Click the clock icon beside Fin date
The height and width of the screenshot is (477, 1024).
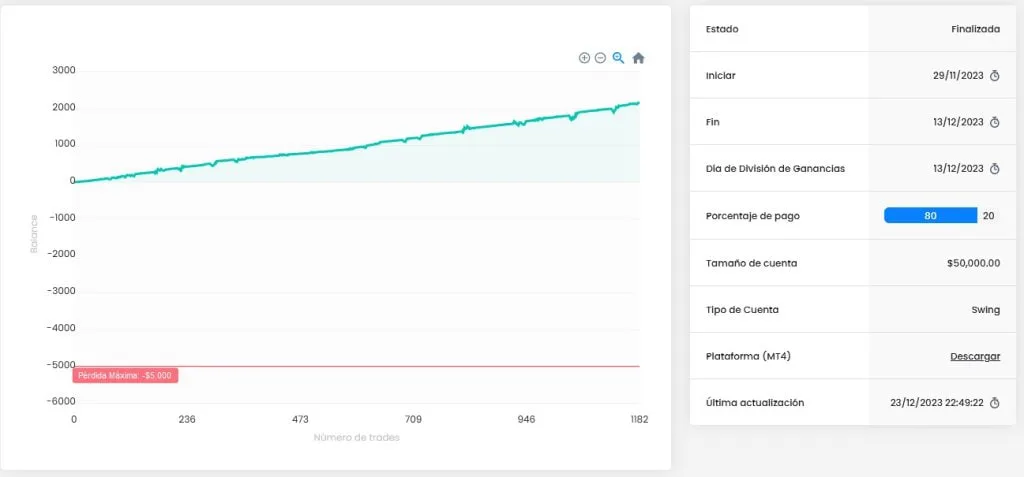[995, 122]
